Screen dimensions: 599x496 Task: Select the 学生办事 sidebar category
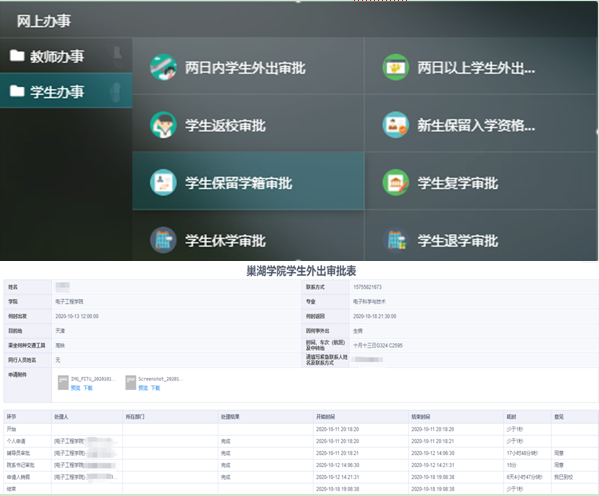66,91
